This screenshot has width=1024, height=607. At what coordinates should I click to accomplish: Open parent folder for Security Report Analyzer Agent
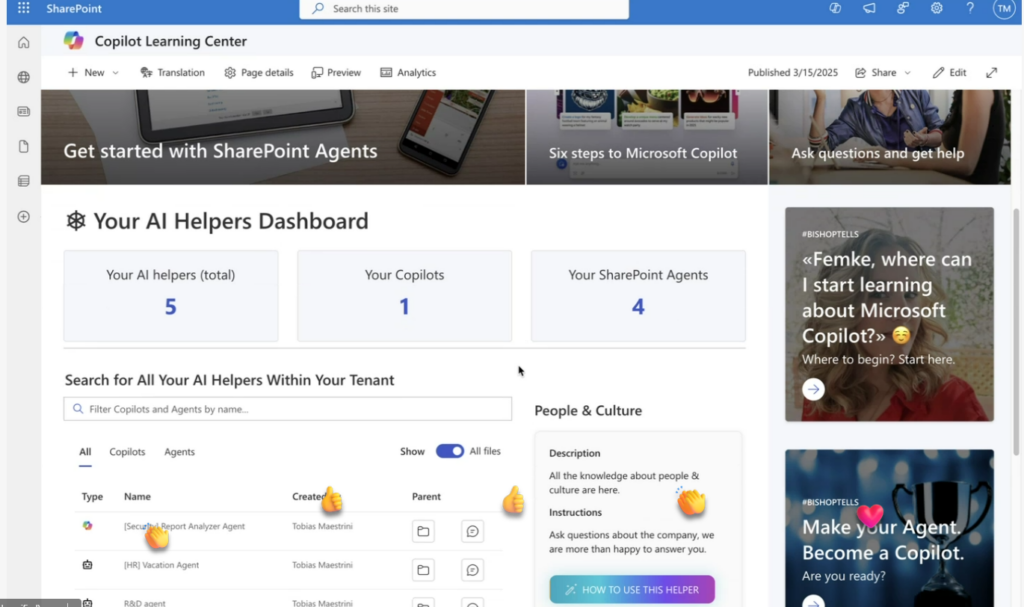pyautogui.click(x=423, y=531)
